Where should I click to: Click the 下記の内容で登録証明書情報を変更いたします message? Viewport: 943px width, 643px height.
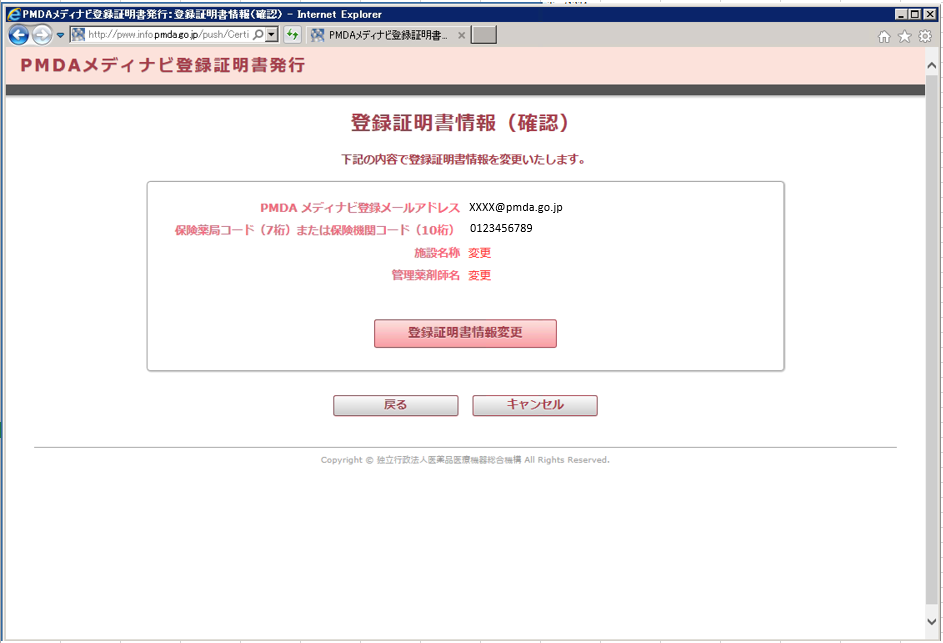click(x=463, y=159)
